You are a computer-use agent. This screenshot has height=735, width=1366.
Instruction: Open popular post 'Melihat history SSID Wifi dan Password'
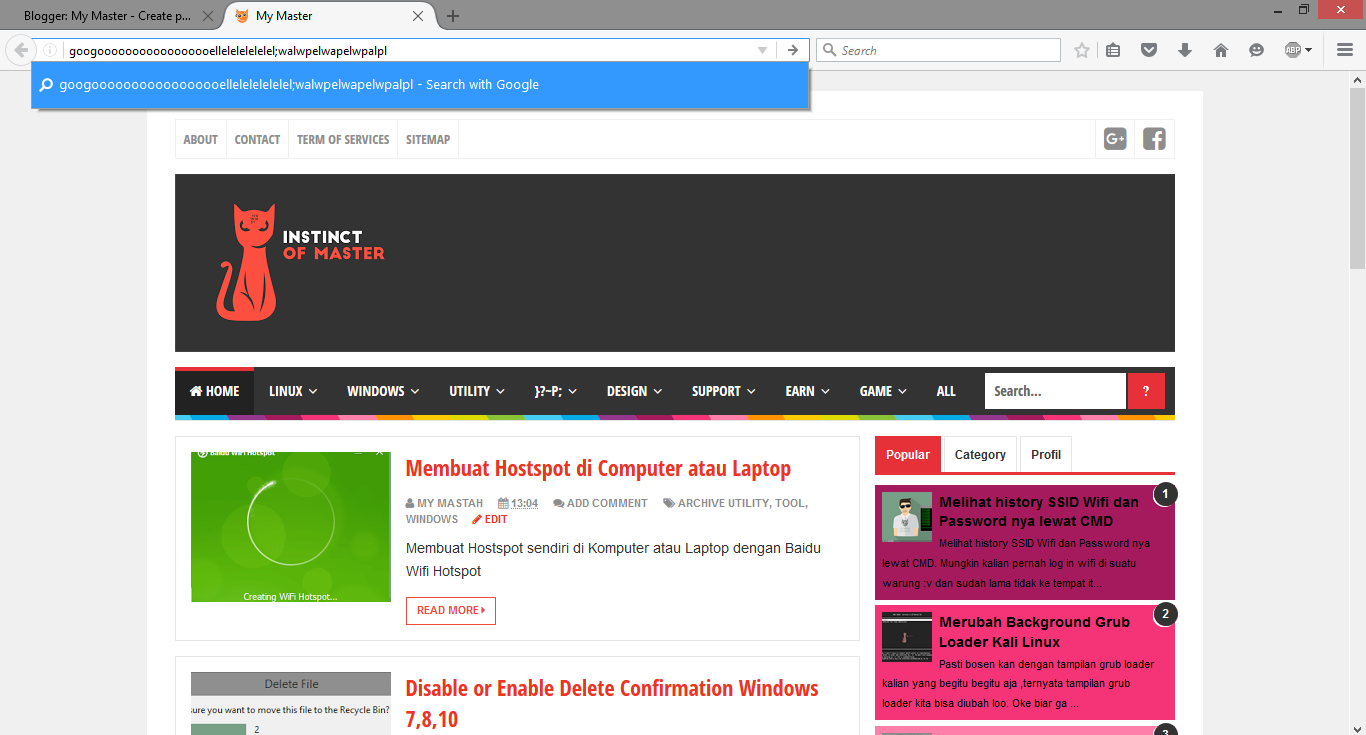(x=1039, y=511)
